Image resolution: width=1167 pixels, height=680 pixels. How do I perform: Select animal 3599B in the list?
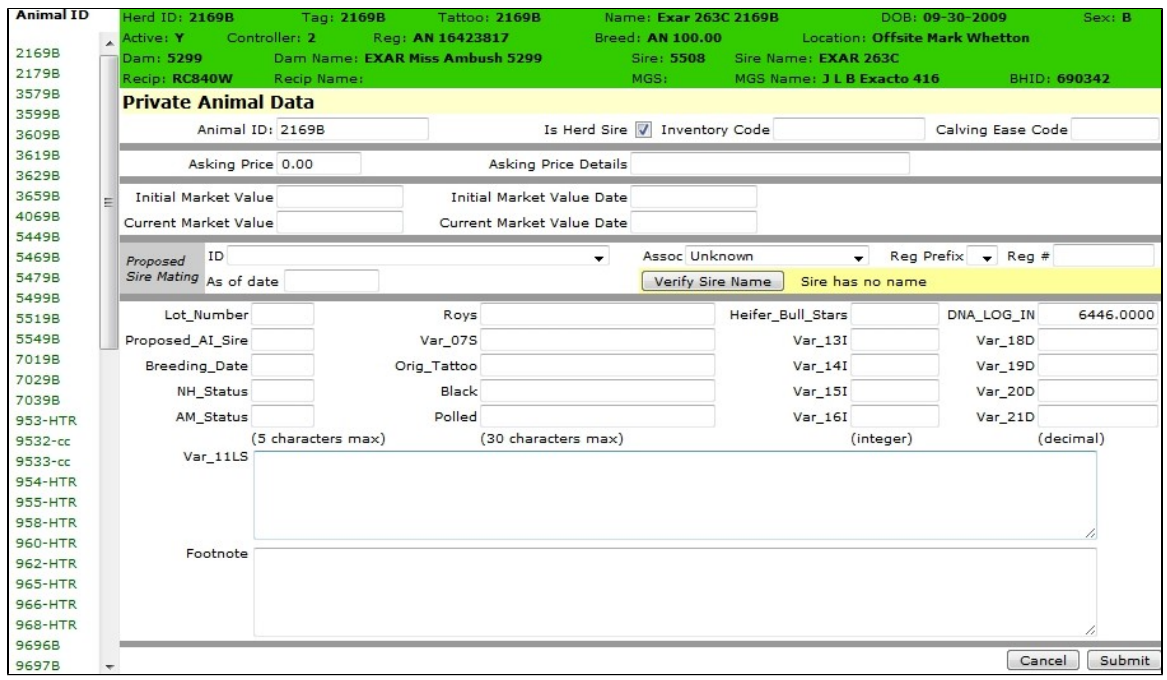point(38,114)
